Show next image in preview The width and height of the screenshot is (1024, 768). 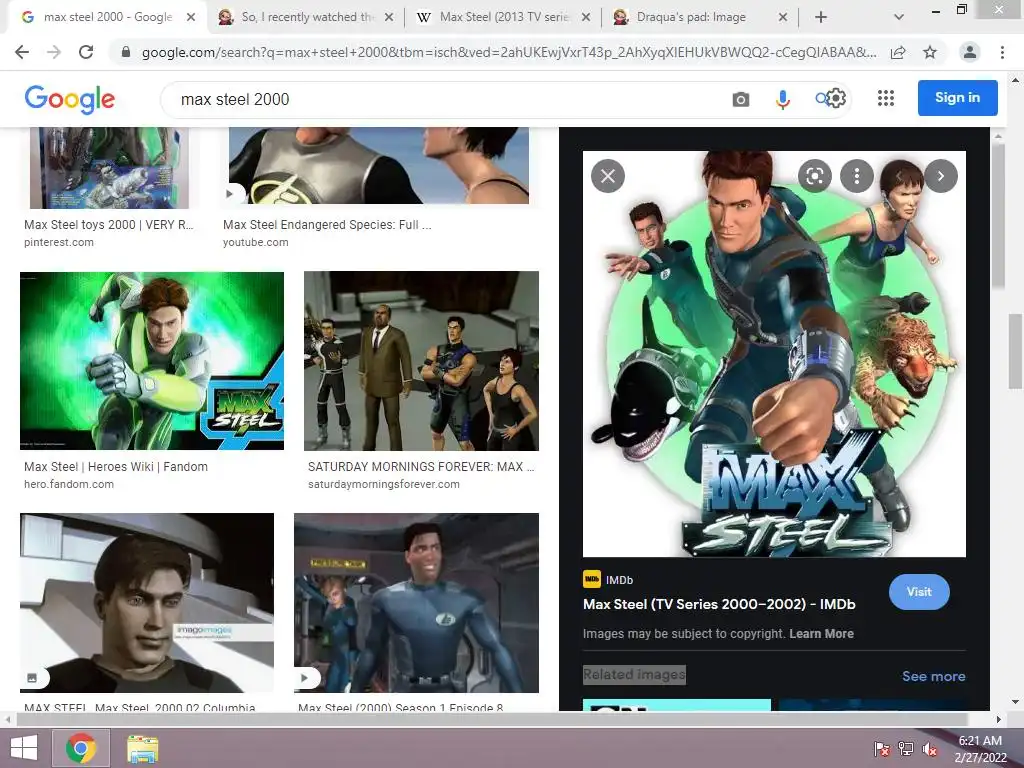point(940,176)
